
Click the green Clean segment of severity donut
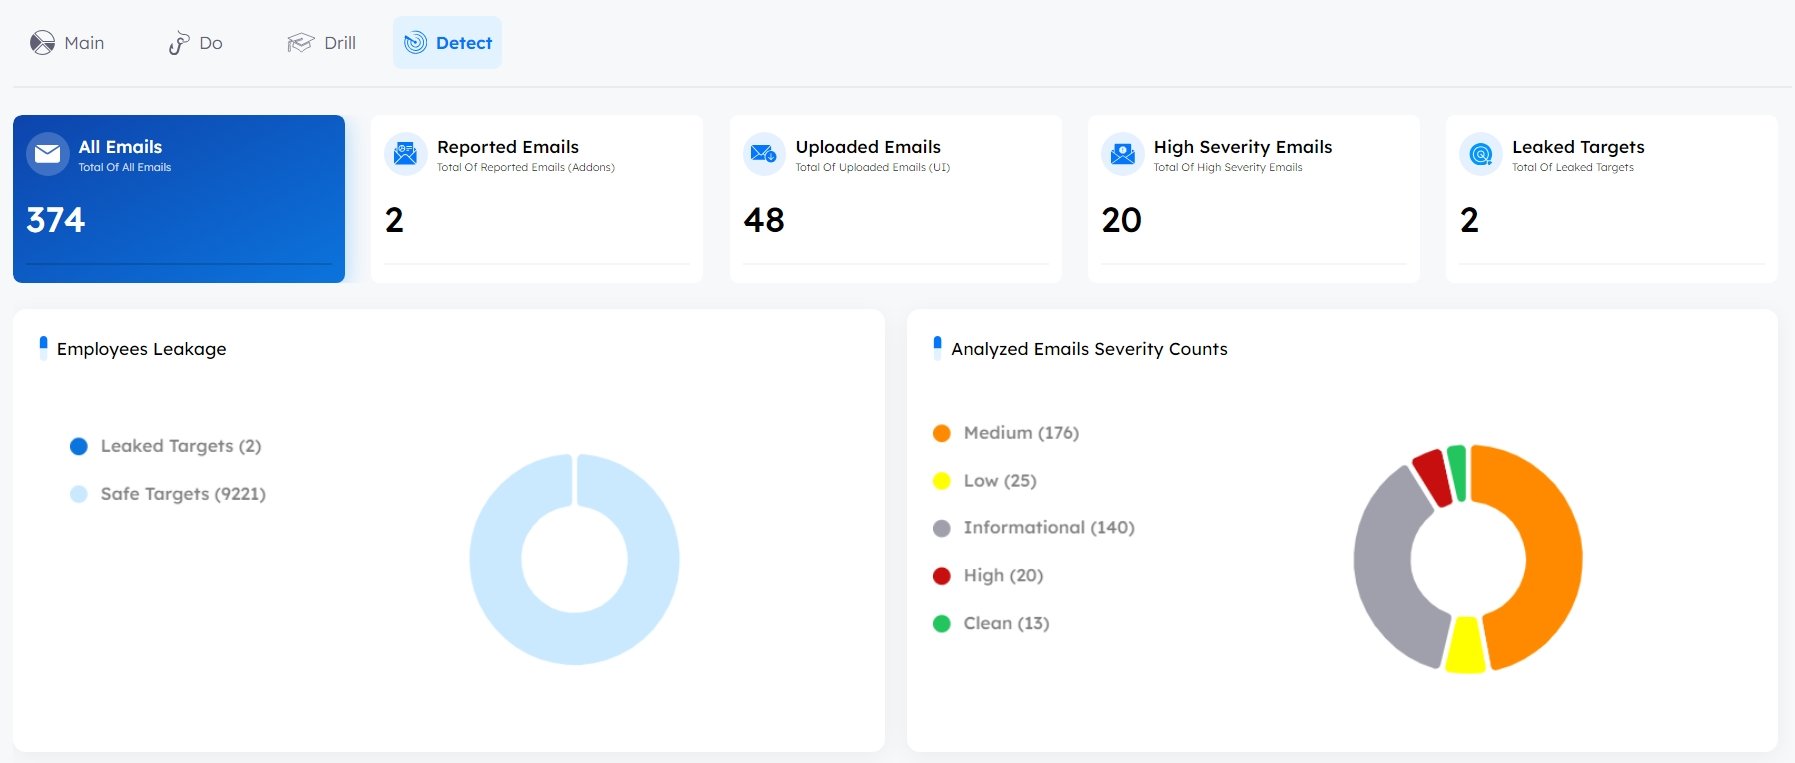click(x=1457, y=472)
